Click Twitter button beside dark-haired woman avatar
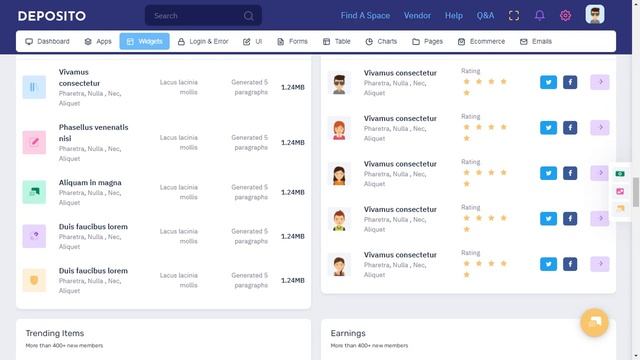The image size is (640, 360). (548, 173)
